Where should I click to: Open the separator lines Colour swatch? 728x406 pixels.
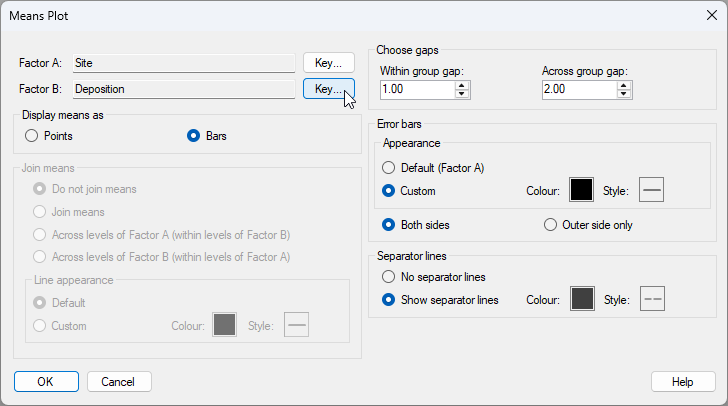coord(582,299)
